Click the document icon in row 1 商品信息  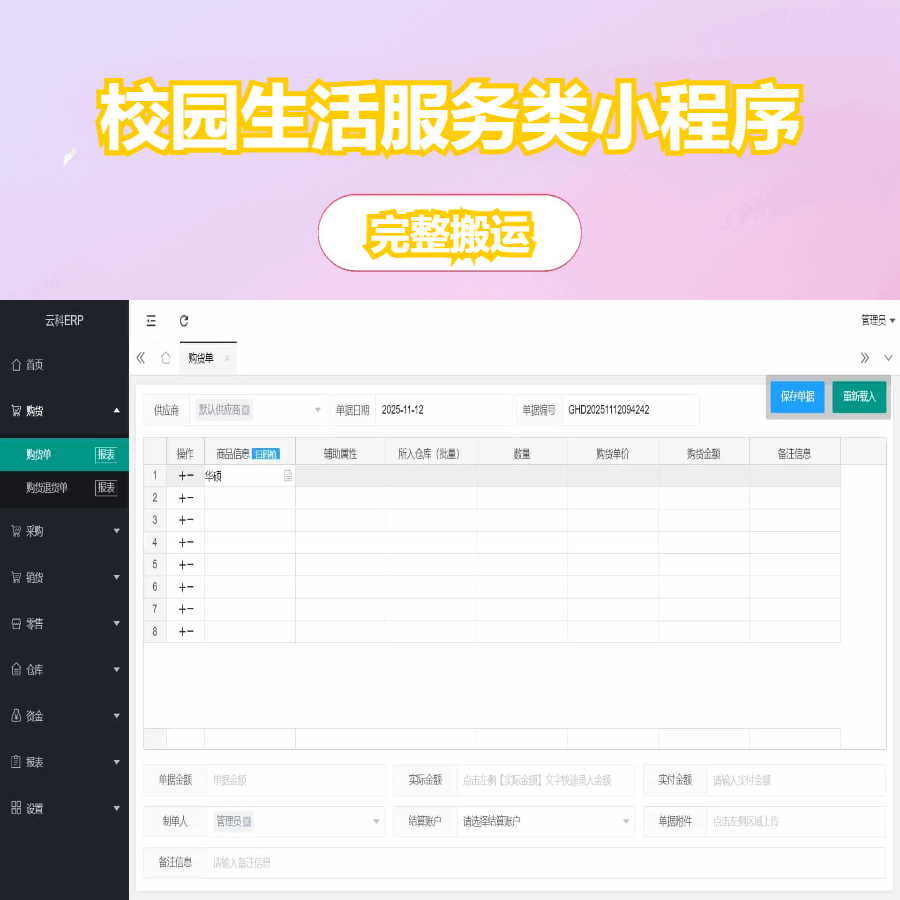[x=288, y=476]
